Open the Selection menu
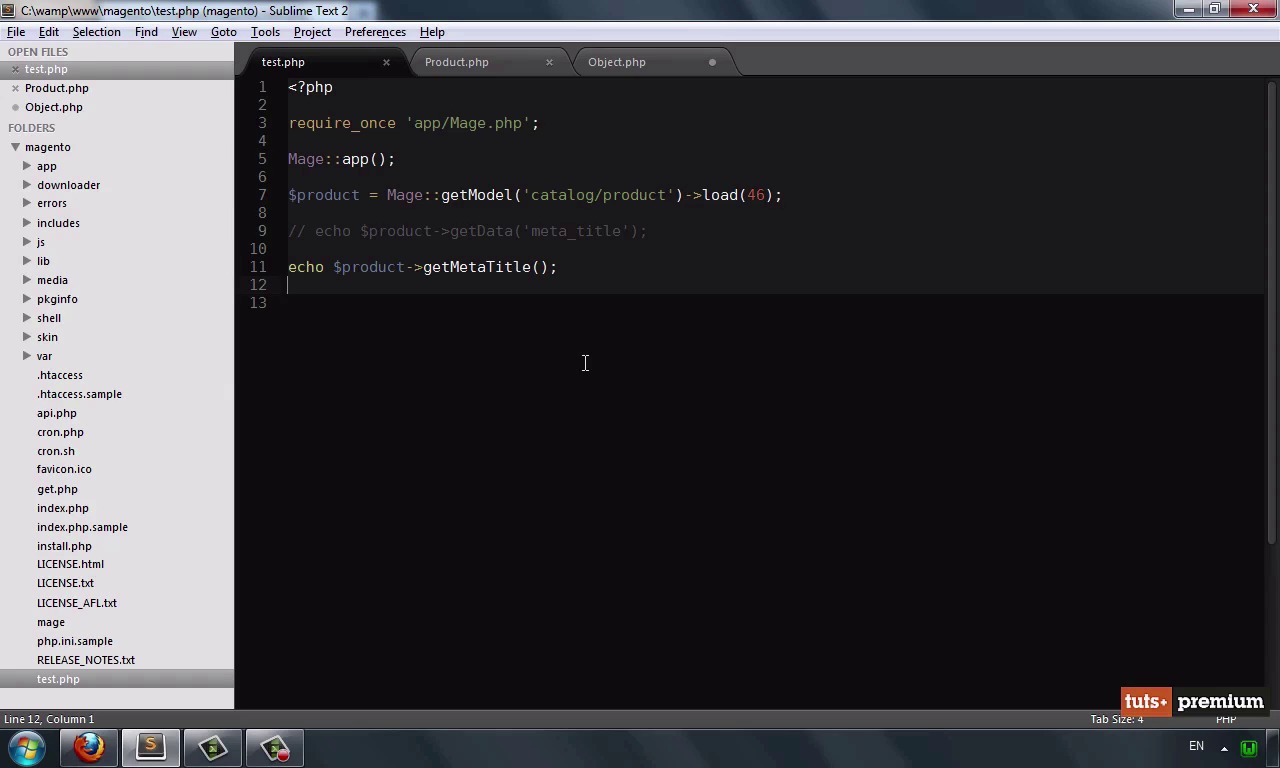Viewport: 1280px width, 768px height. click(x=96, y=32)
